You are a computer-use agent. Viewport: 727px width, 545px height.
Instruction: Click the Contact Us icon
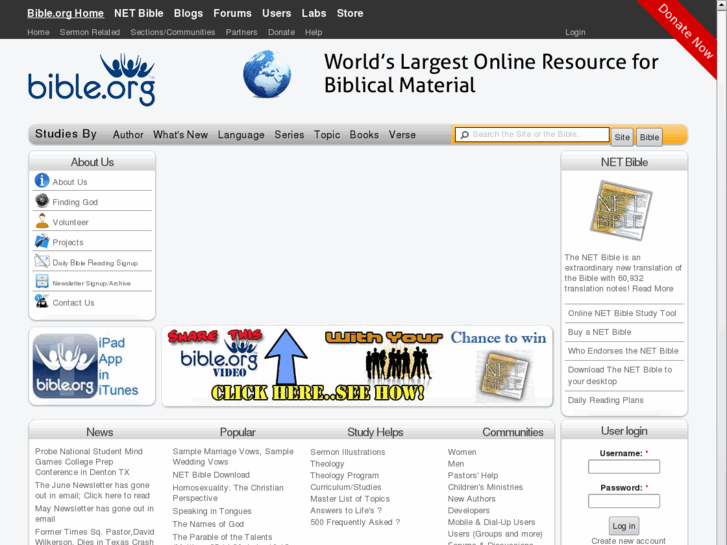tap(42, 301)
